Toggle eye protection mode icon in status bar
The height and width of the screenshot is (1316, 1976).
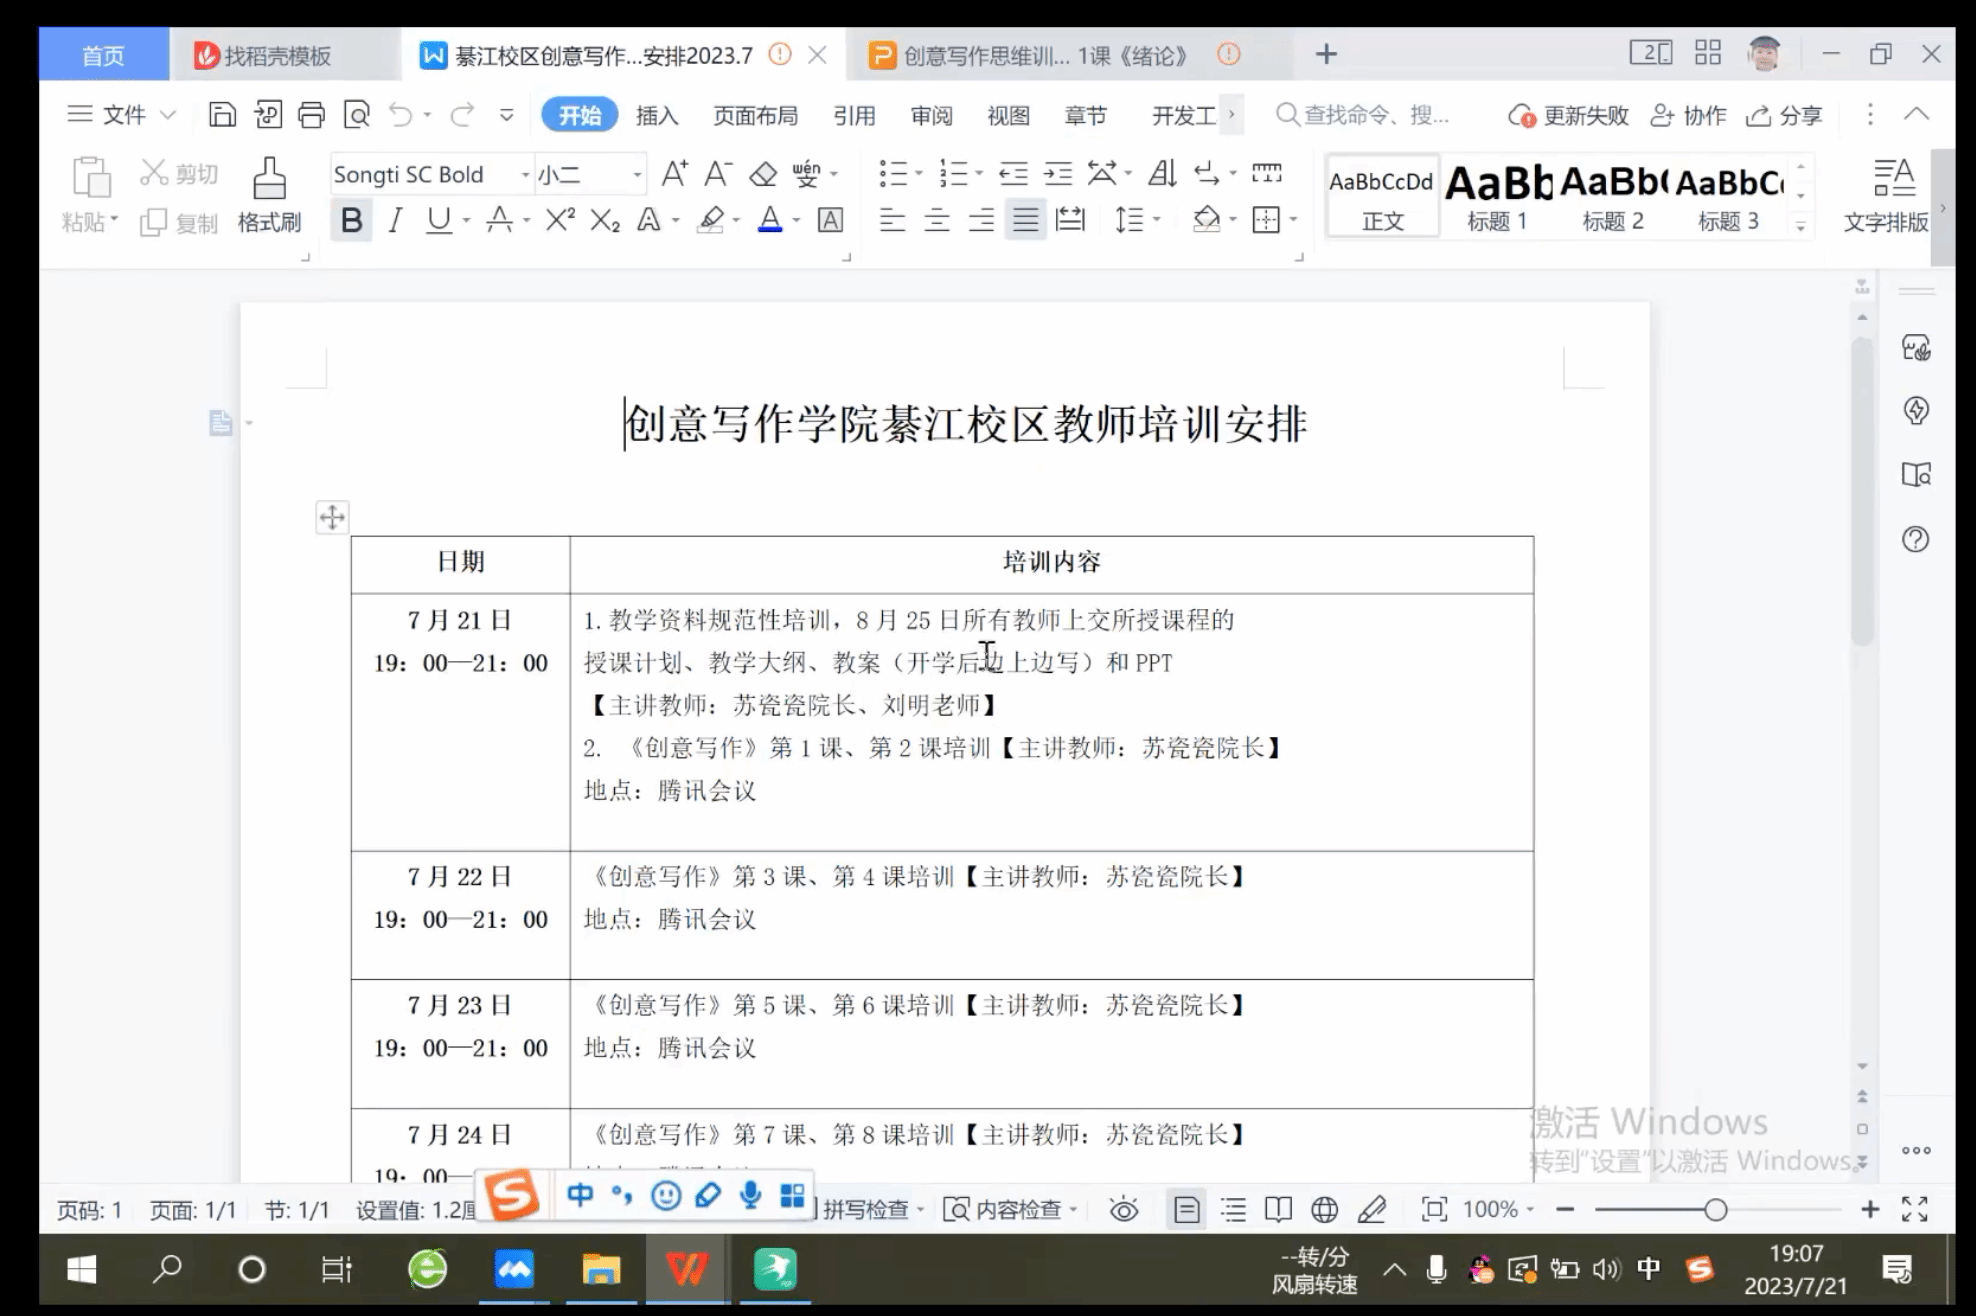coord(1124,1210)
